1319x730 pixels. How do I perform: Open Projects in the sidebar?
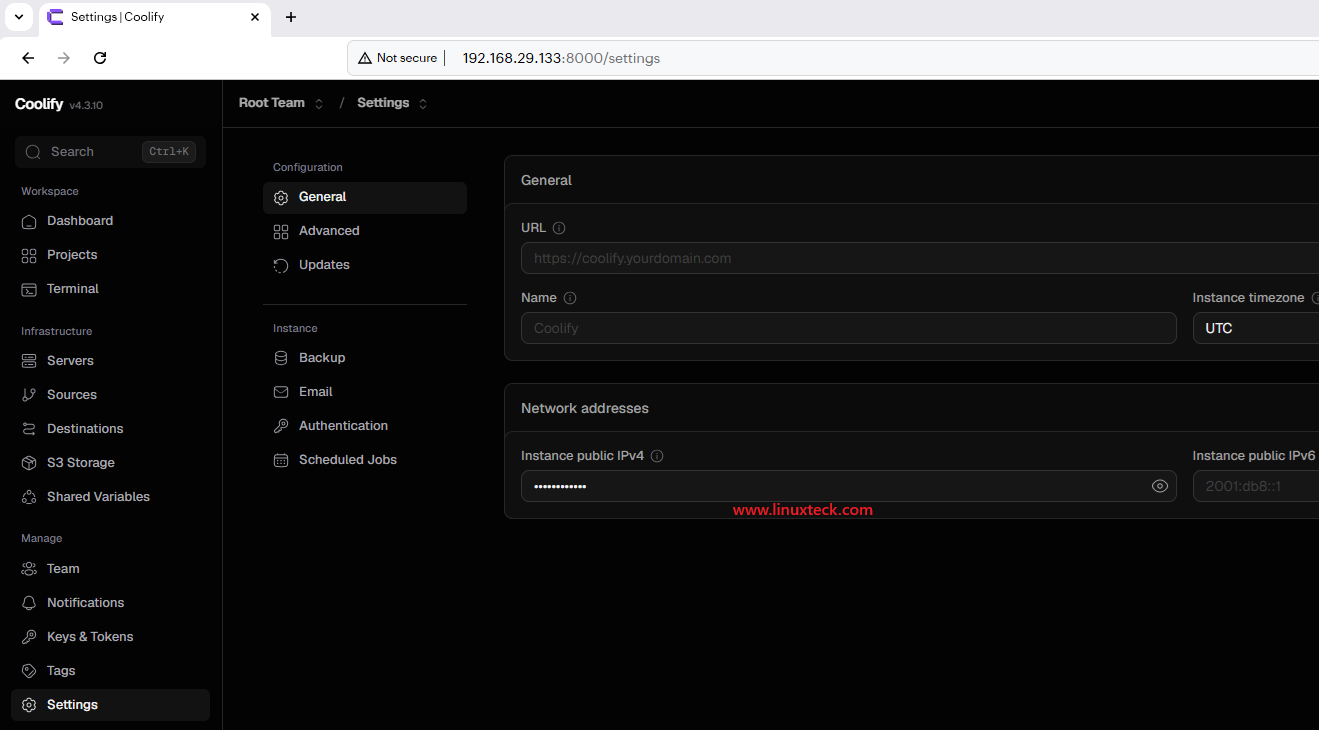click(x=110, y=255)
